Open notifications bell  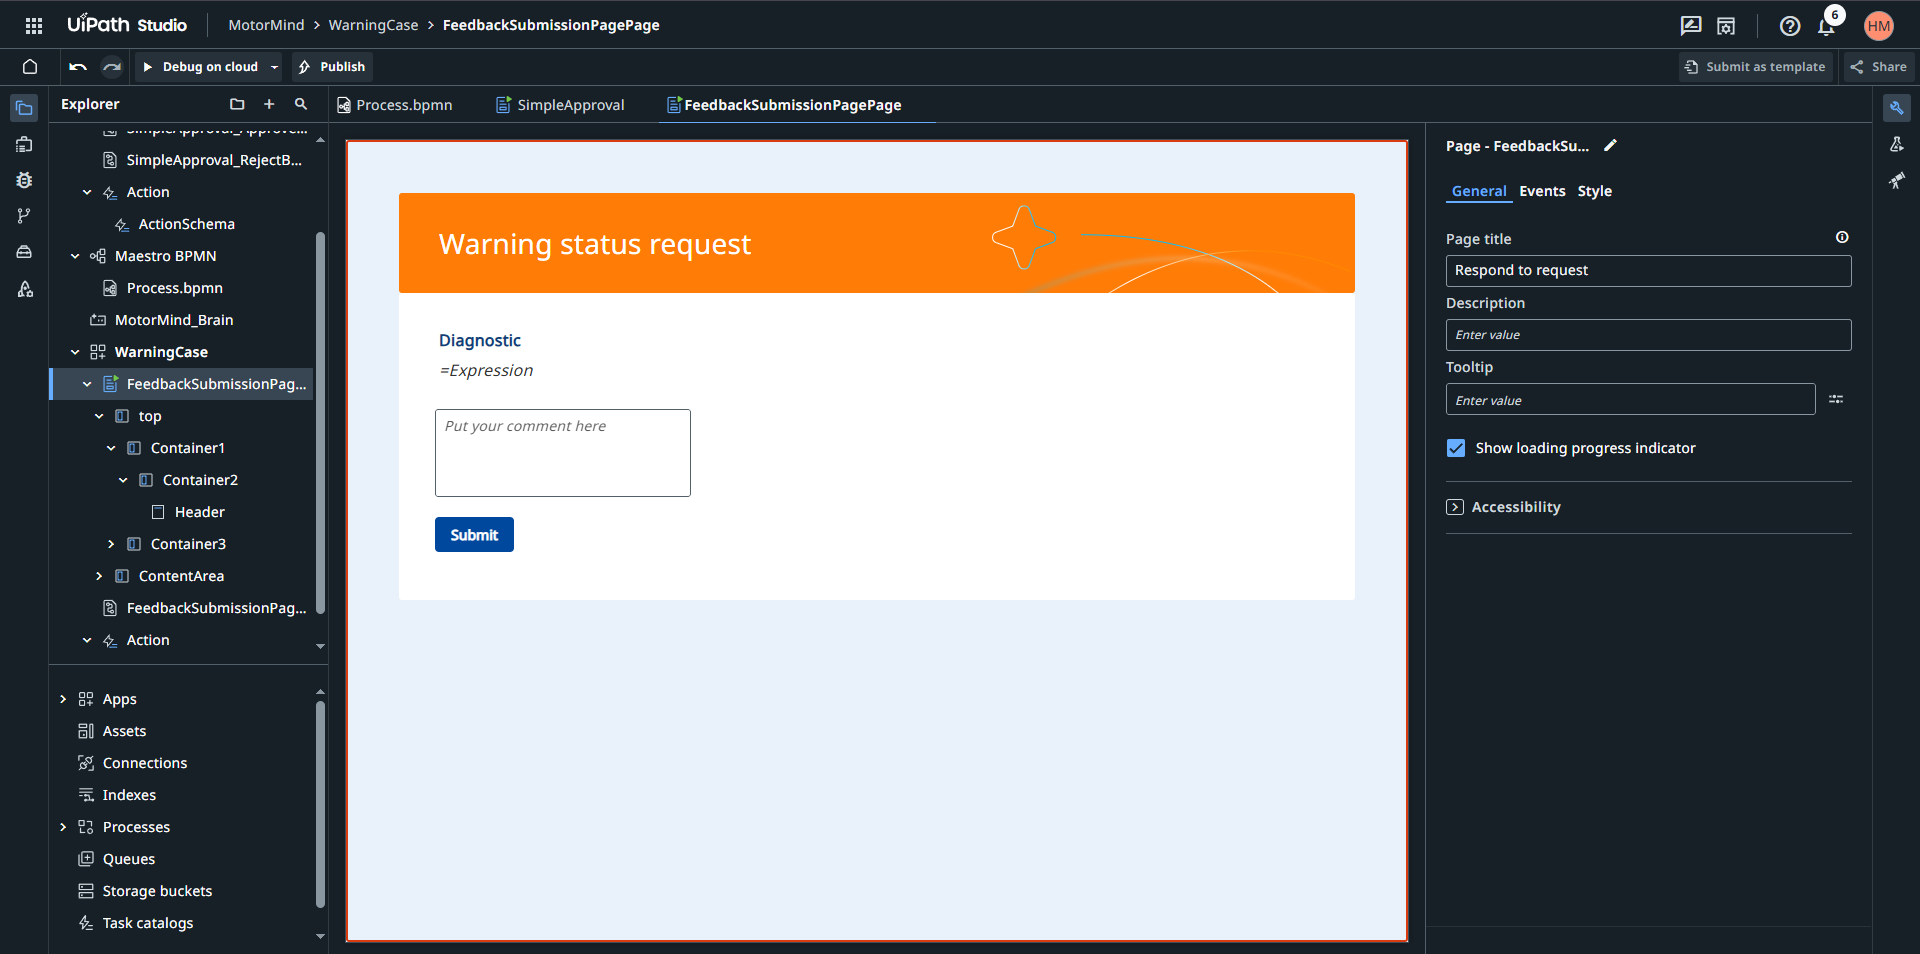[x=1826, y=26]
